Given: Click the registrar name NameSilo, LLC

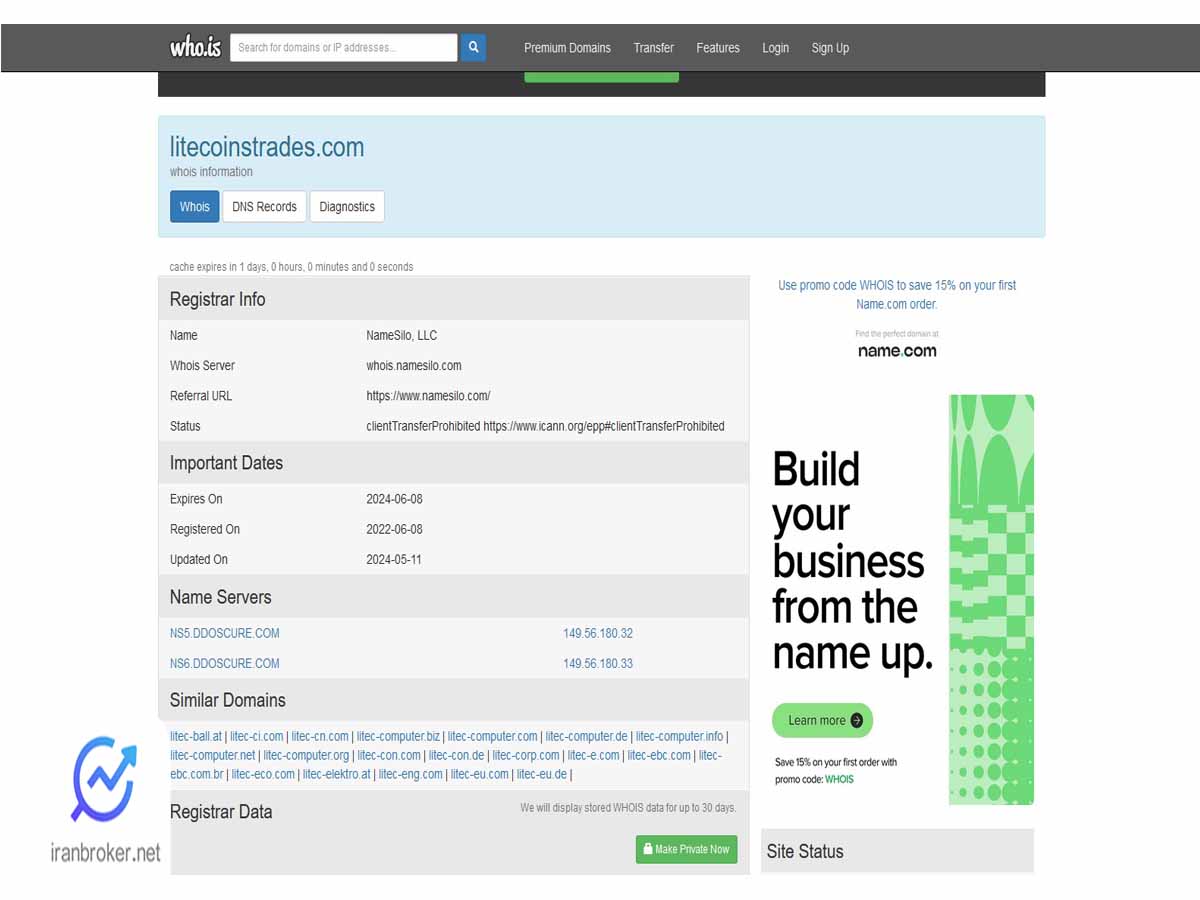Looking at the screenshot, I should click(x=402, y=335).
